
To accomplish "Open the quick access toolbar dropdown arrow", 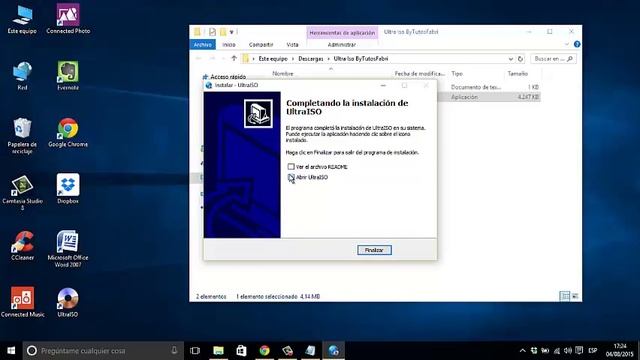I will click(231, 32).
